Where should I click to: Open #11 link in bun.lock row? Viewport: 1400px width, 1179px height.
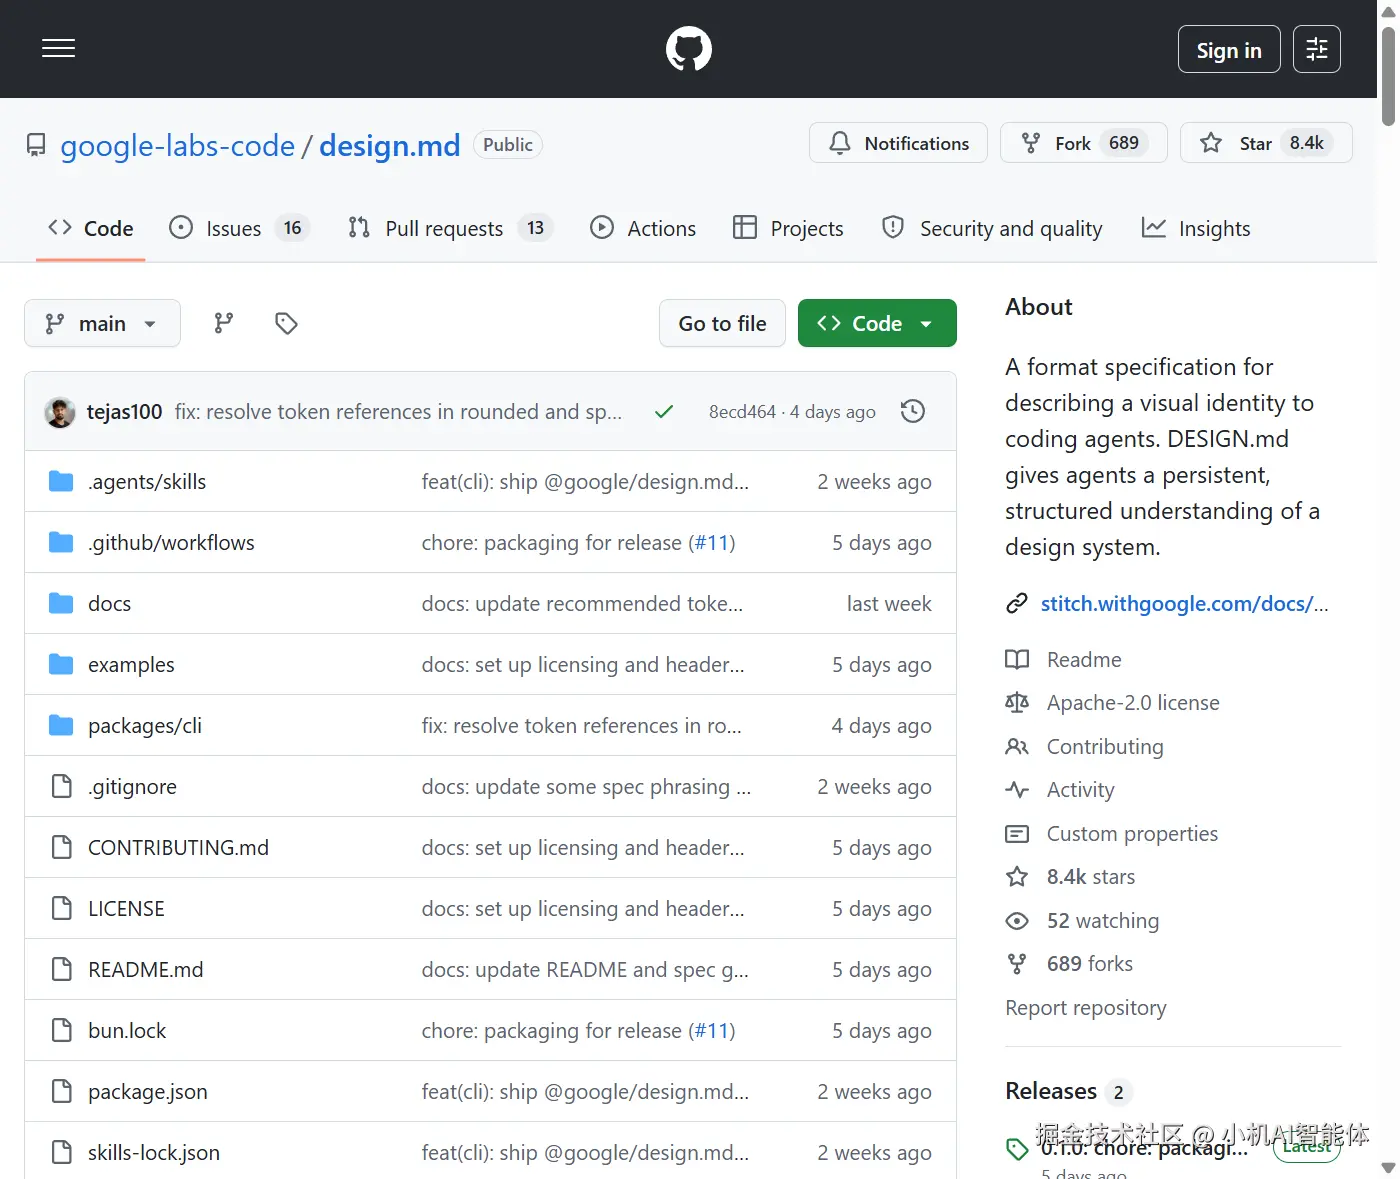pos(712,1031)
